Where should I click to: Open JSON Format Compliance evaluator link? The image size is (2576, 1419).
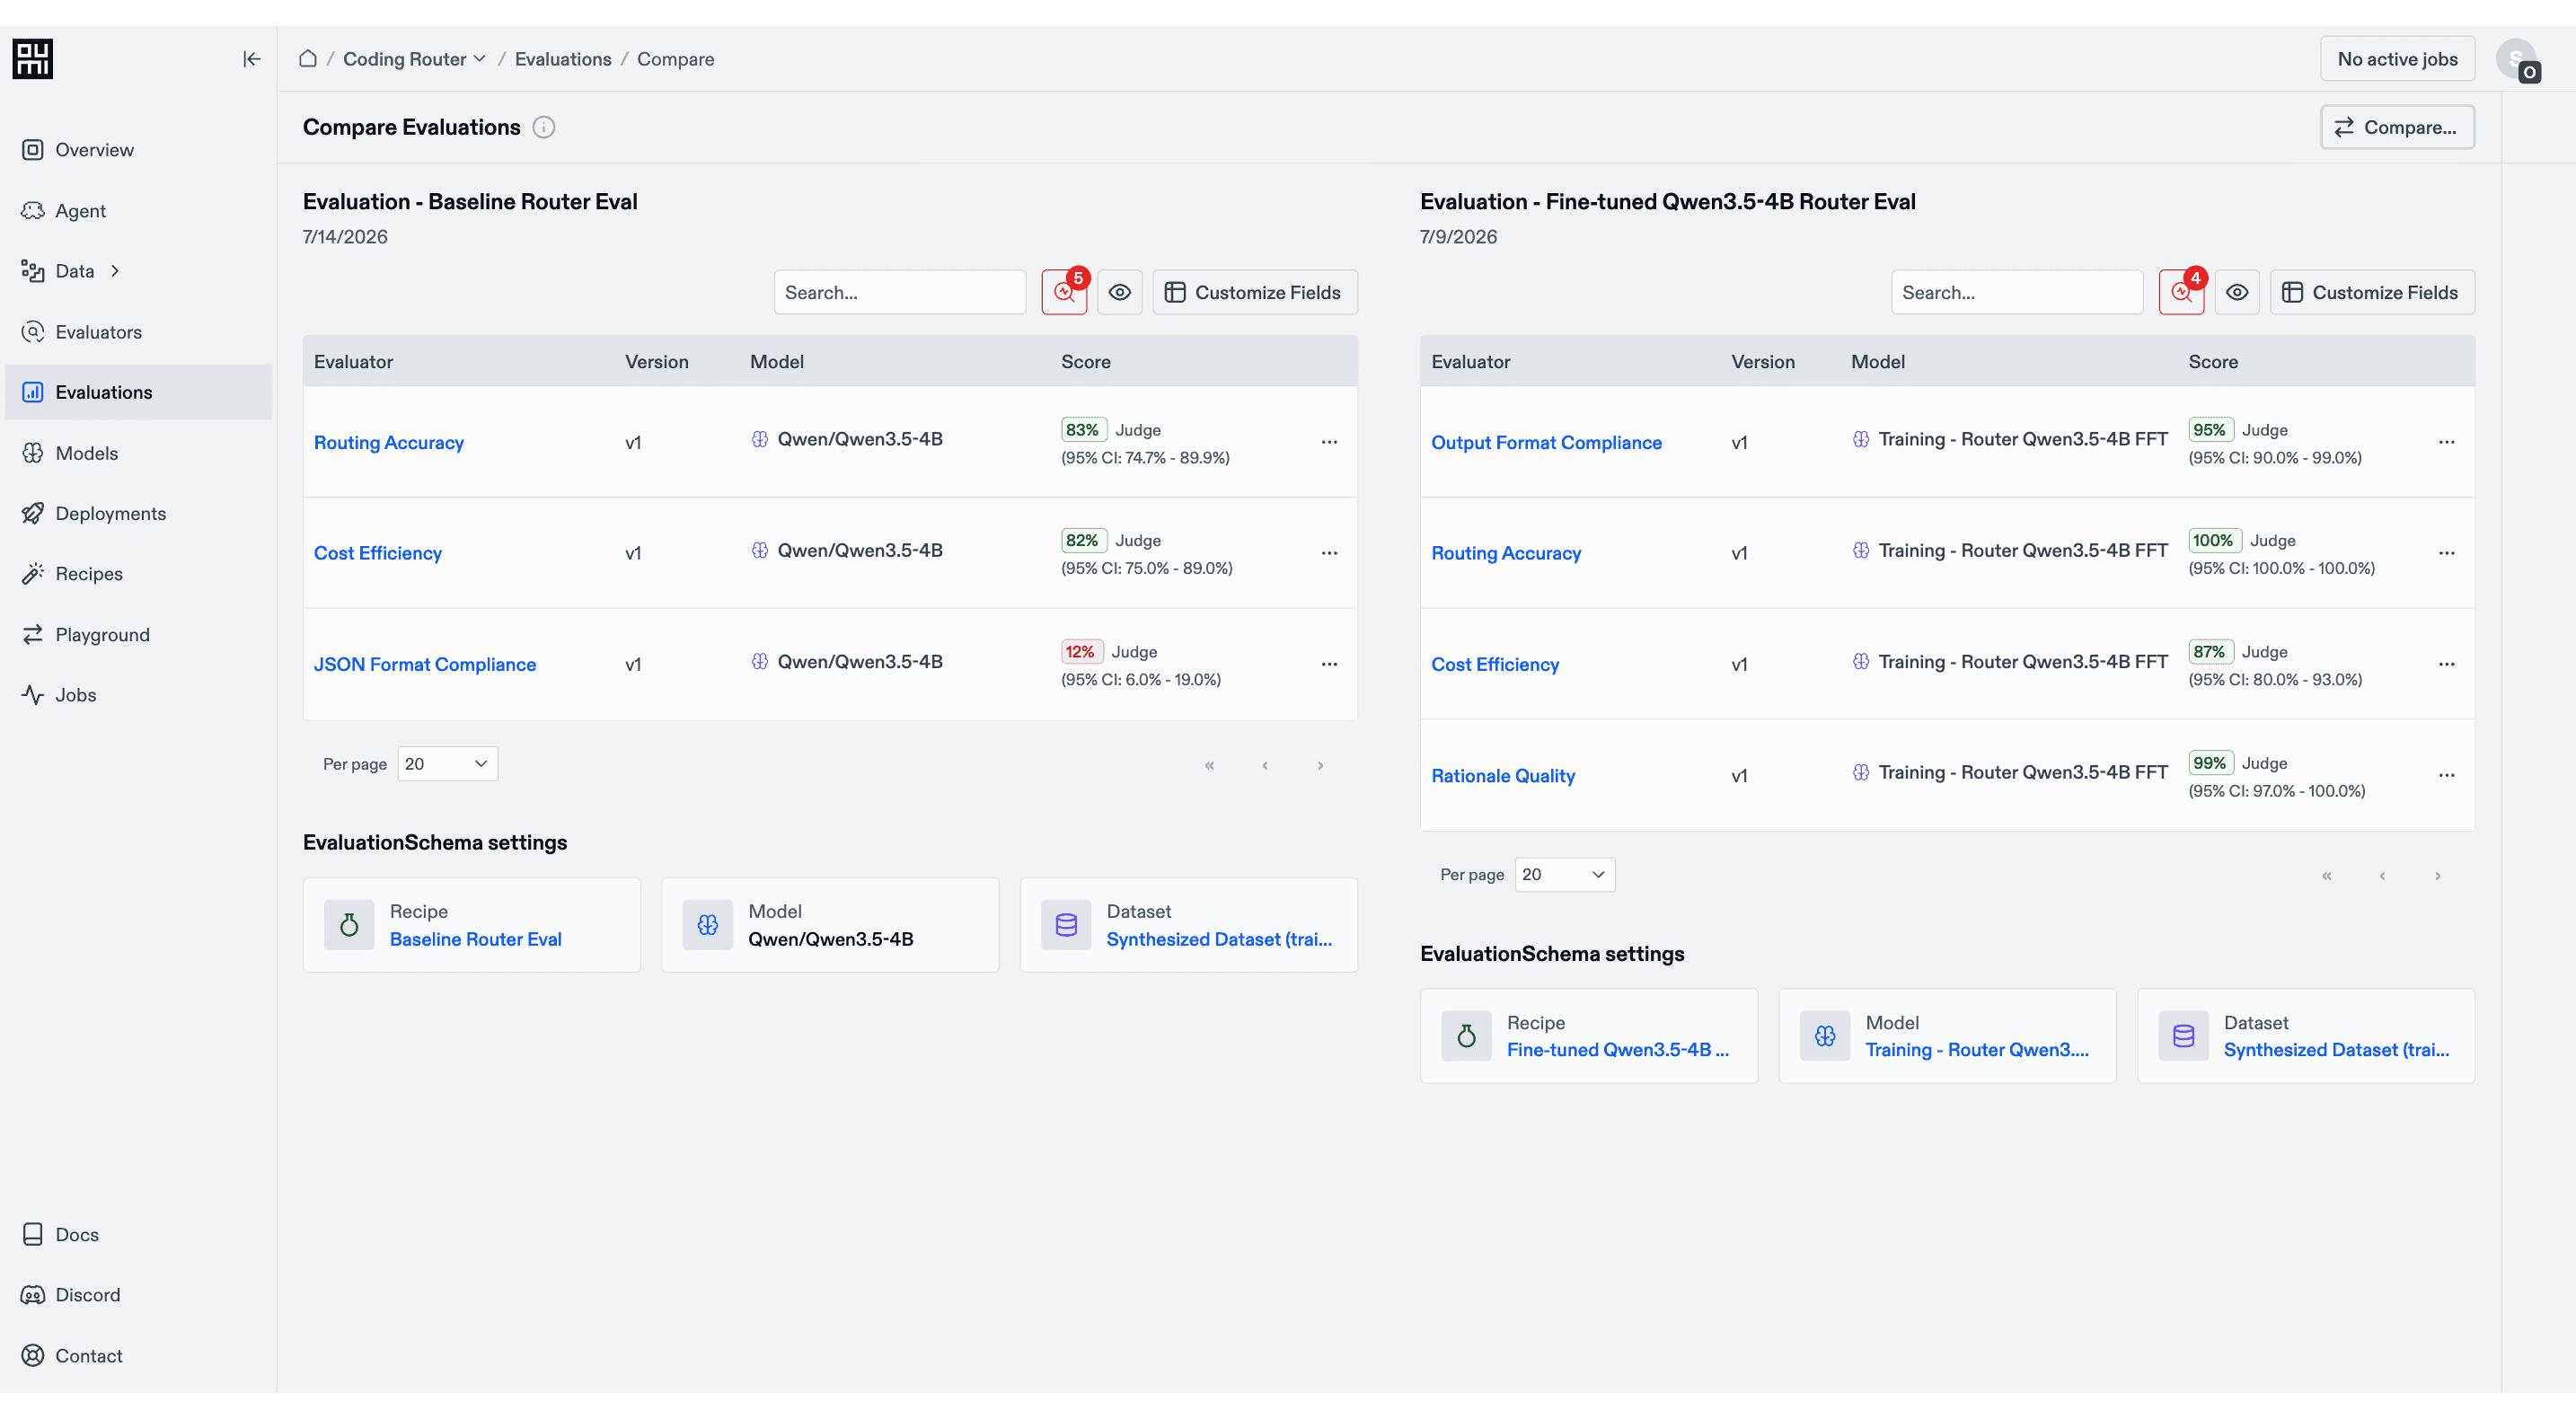tap(425, 664)
